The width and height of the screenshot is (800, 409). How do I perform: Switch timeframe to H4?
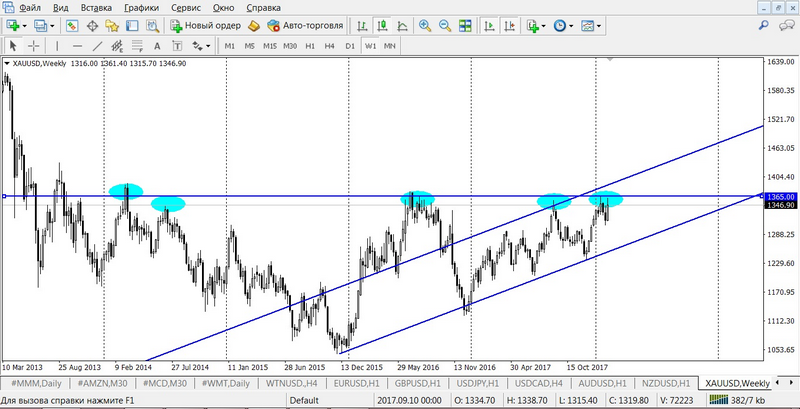[329, 45]
